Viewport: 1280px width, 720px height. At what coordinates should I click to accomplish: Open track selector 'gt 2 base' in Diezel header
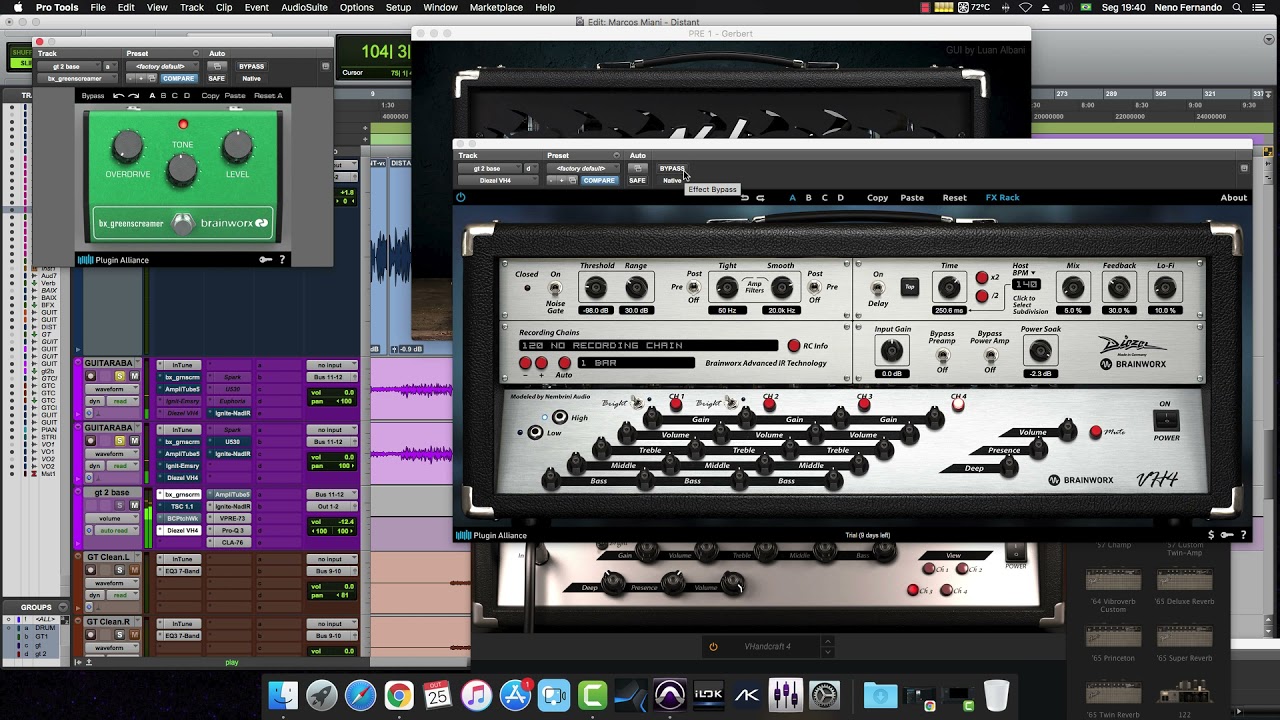click(x=491, y=168)
